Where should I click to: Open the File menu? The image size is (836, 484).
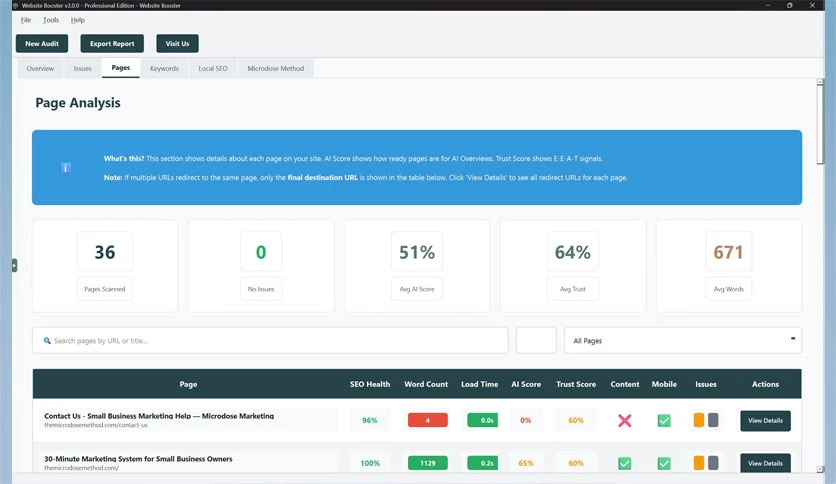click(x=26, y=20)
